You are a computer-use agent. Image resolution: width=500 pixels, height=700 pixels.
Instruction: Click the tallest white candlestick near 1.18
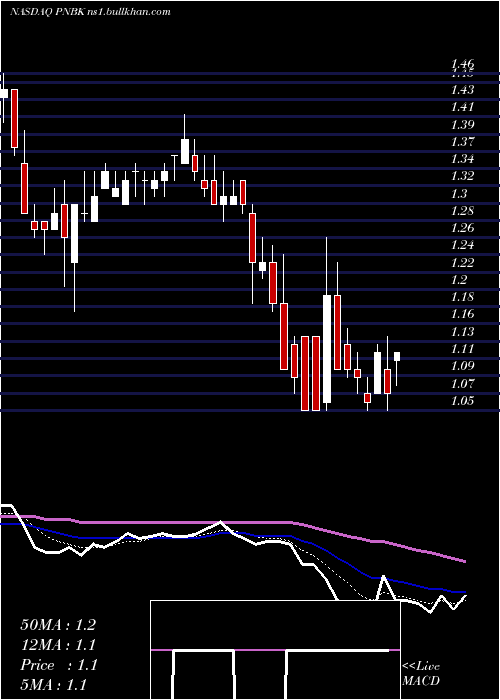(x=327, y=348)
